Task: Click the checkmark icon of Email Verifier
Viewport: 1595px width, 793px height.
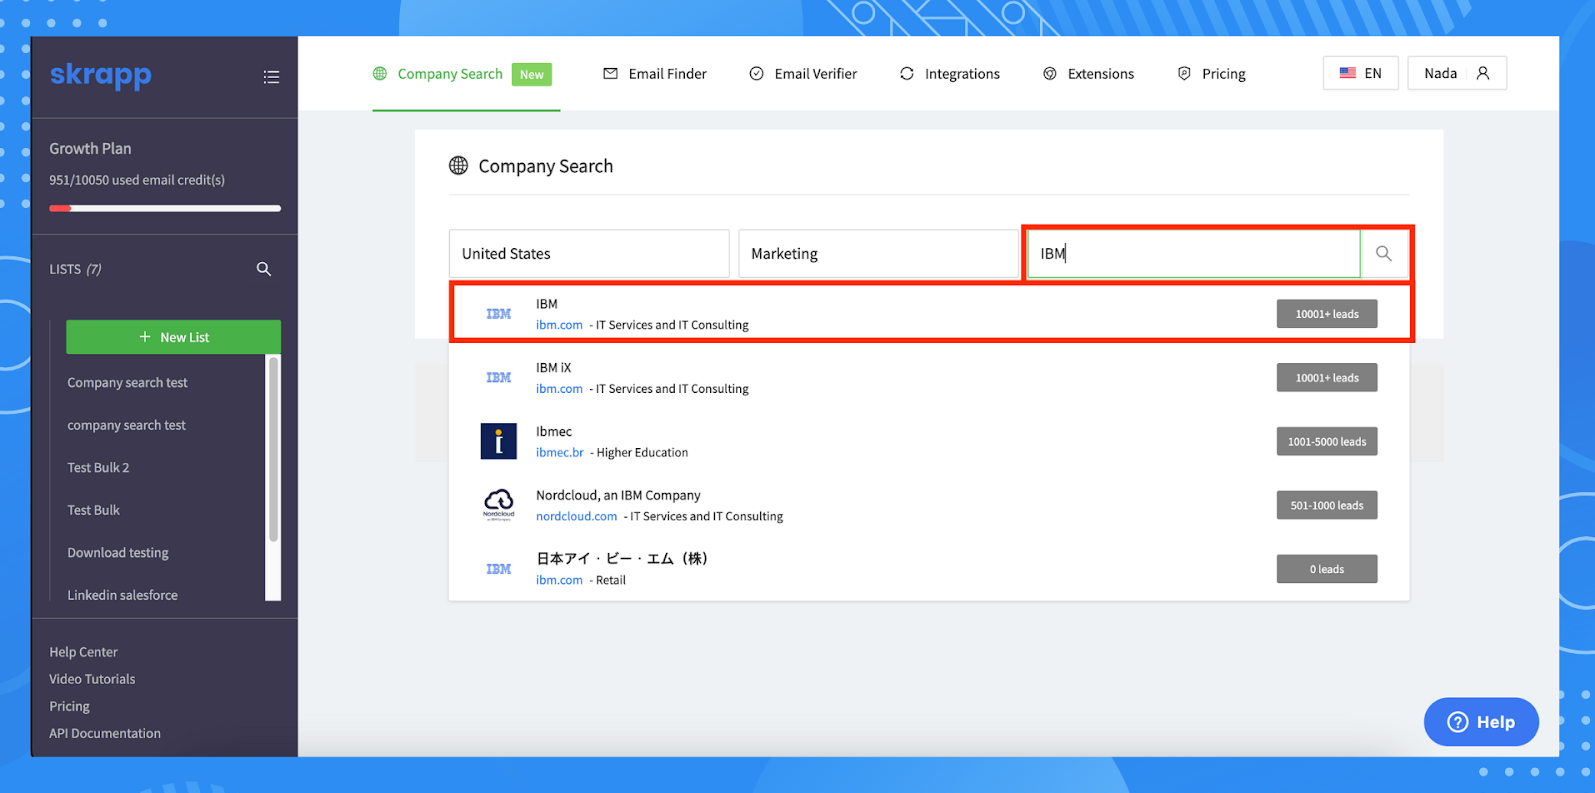Action: tap(757, 73)
